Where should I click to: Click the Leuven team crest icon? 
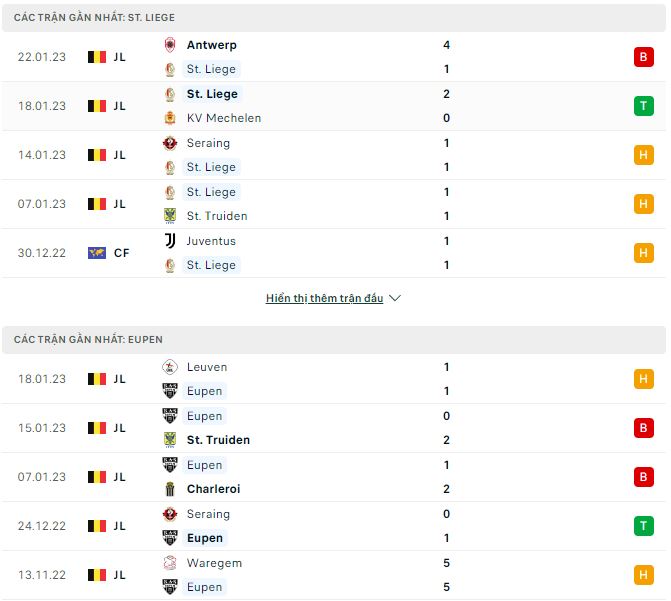pyautogui.click(x=169, y=367)
